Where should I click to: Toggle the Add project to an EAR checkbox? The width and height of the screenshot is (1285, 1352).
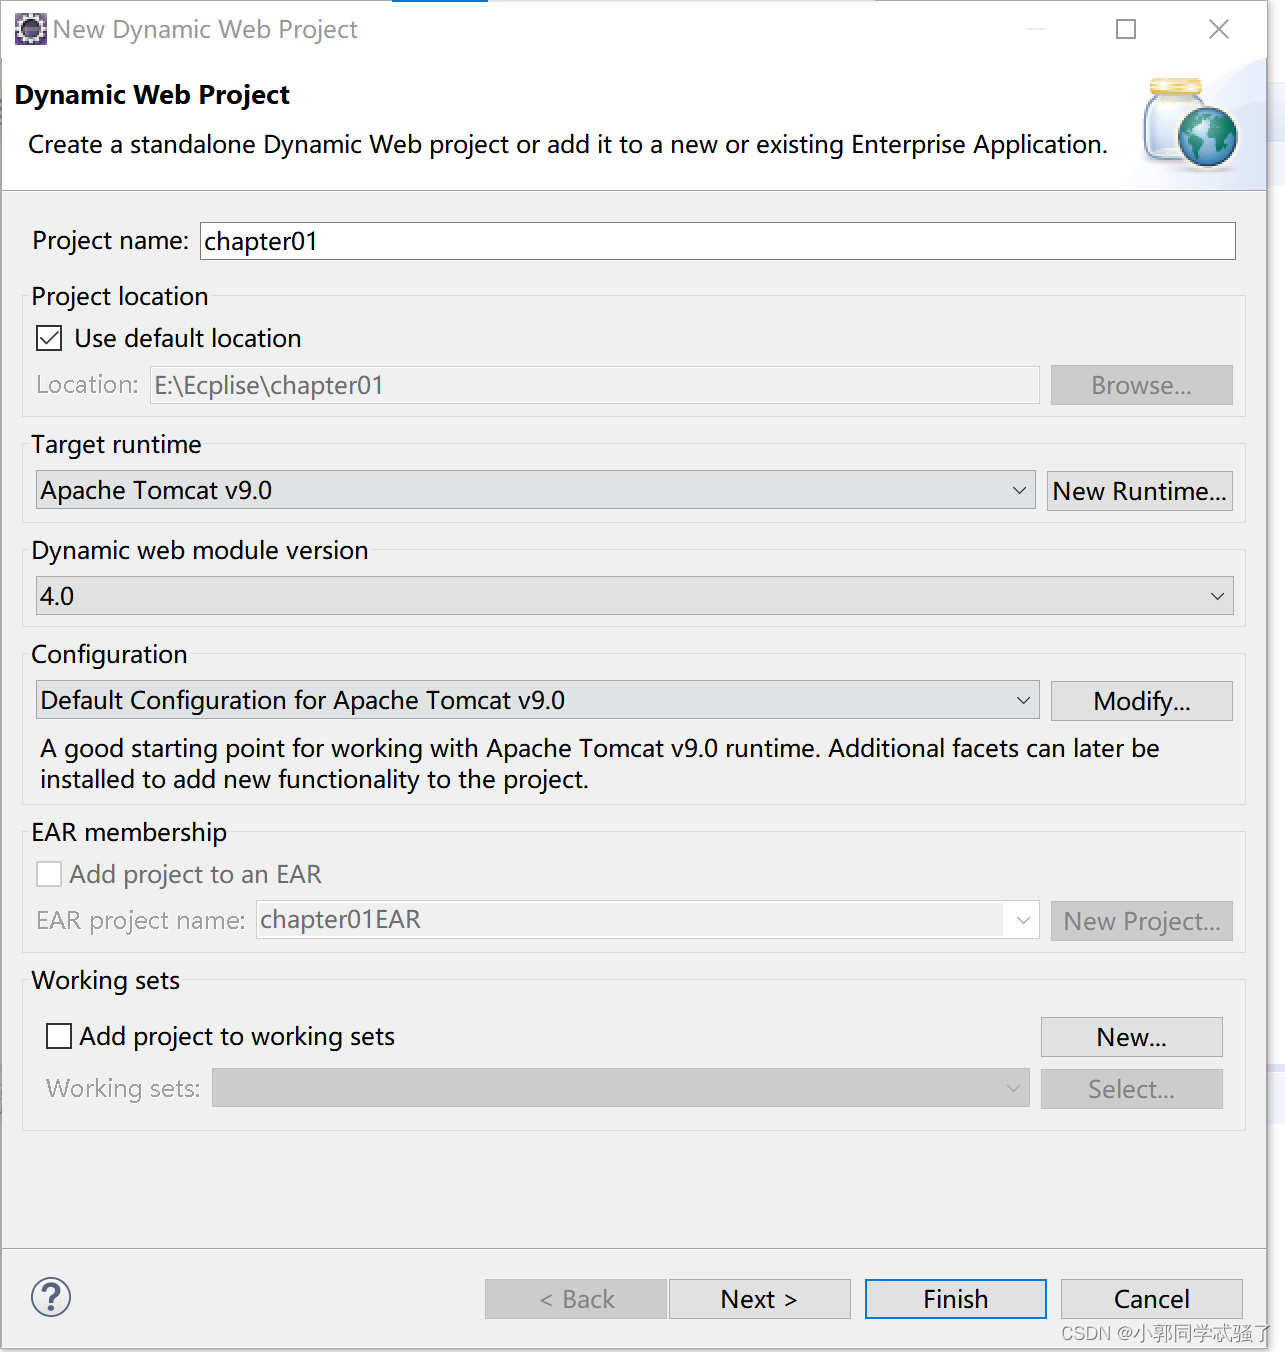click(49, 874)
